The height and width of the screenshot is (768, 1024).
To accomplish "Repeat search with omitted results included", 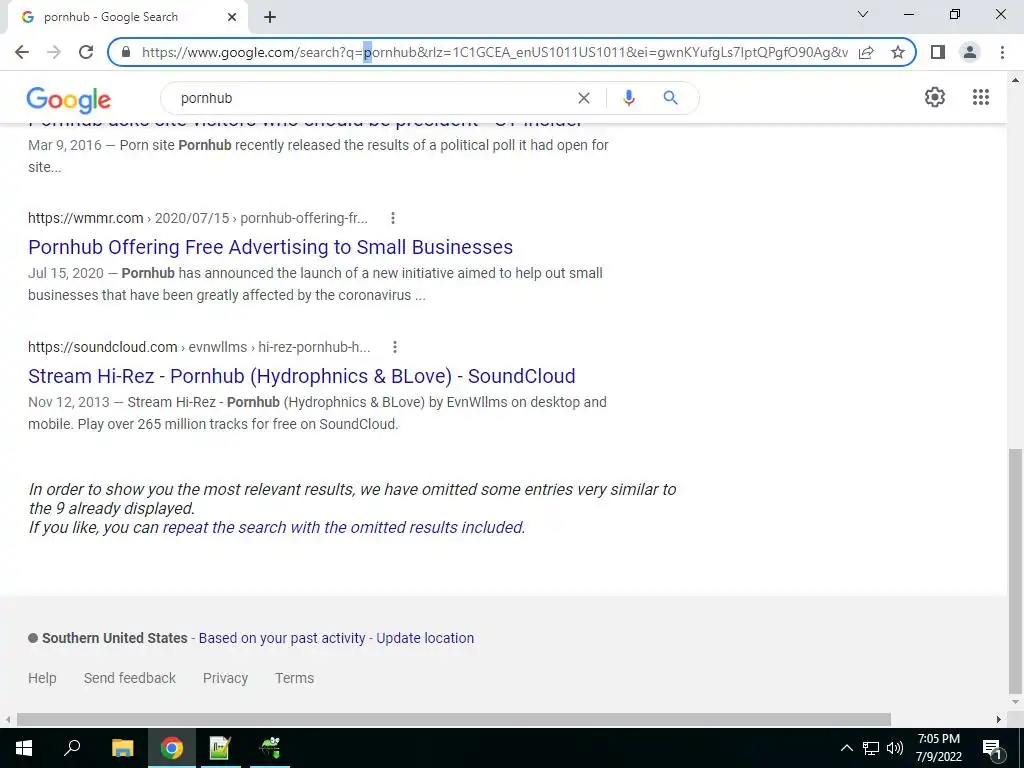I will pyautogui.click(x=344, y=527).
